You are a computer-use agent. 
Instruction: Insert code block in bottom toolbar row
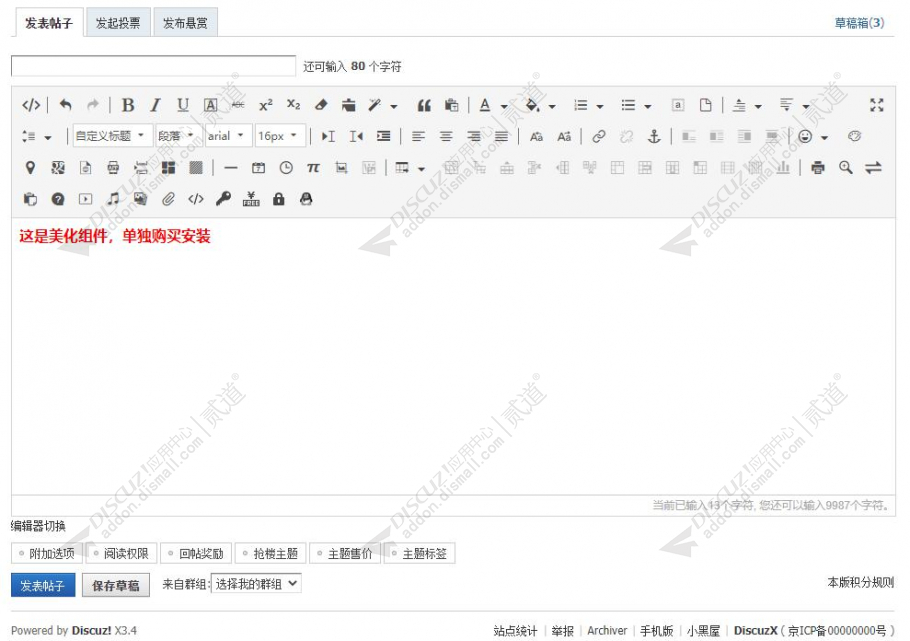196,199
